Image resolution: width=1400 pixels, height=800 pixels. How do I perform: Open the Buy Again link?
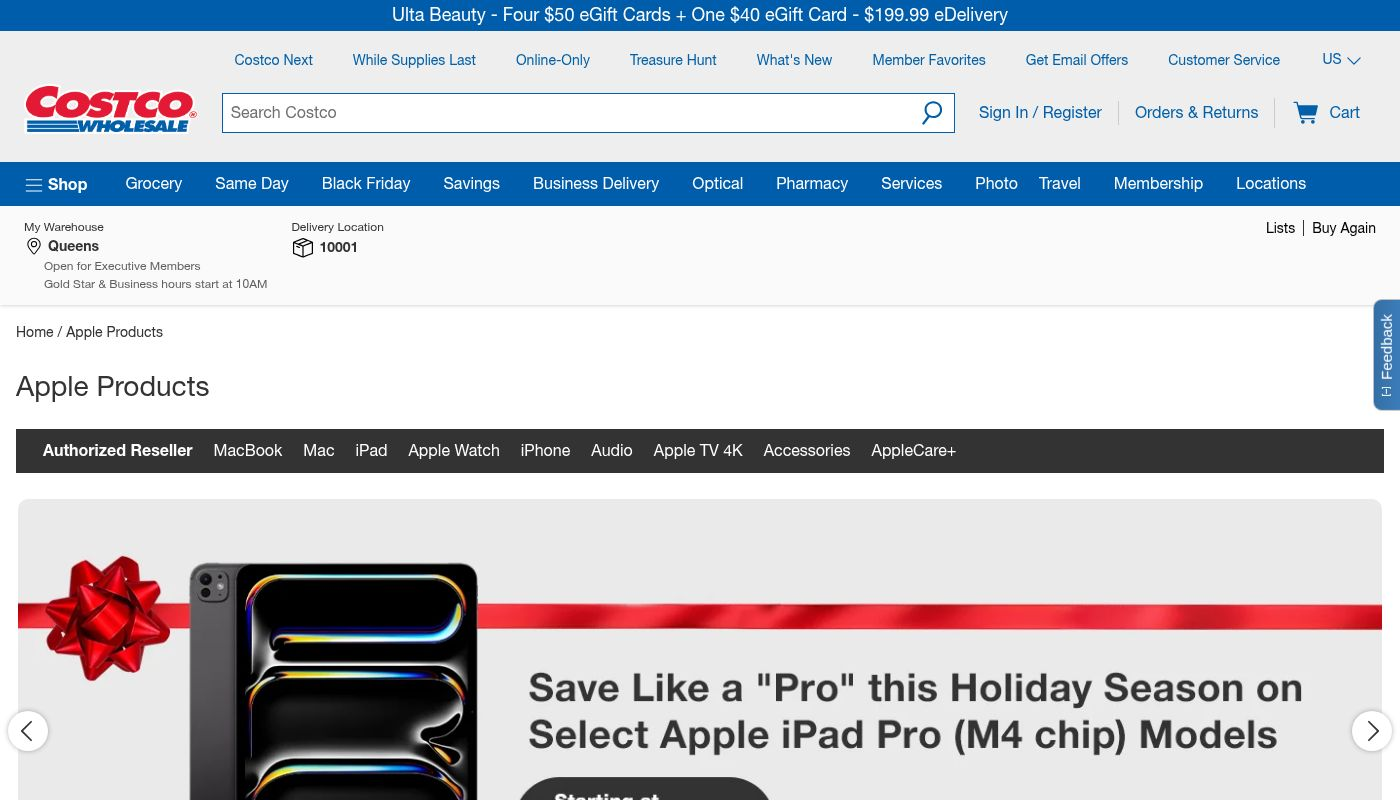[1343, 228]
